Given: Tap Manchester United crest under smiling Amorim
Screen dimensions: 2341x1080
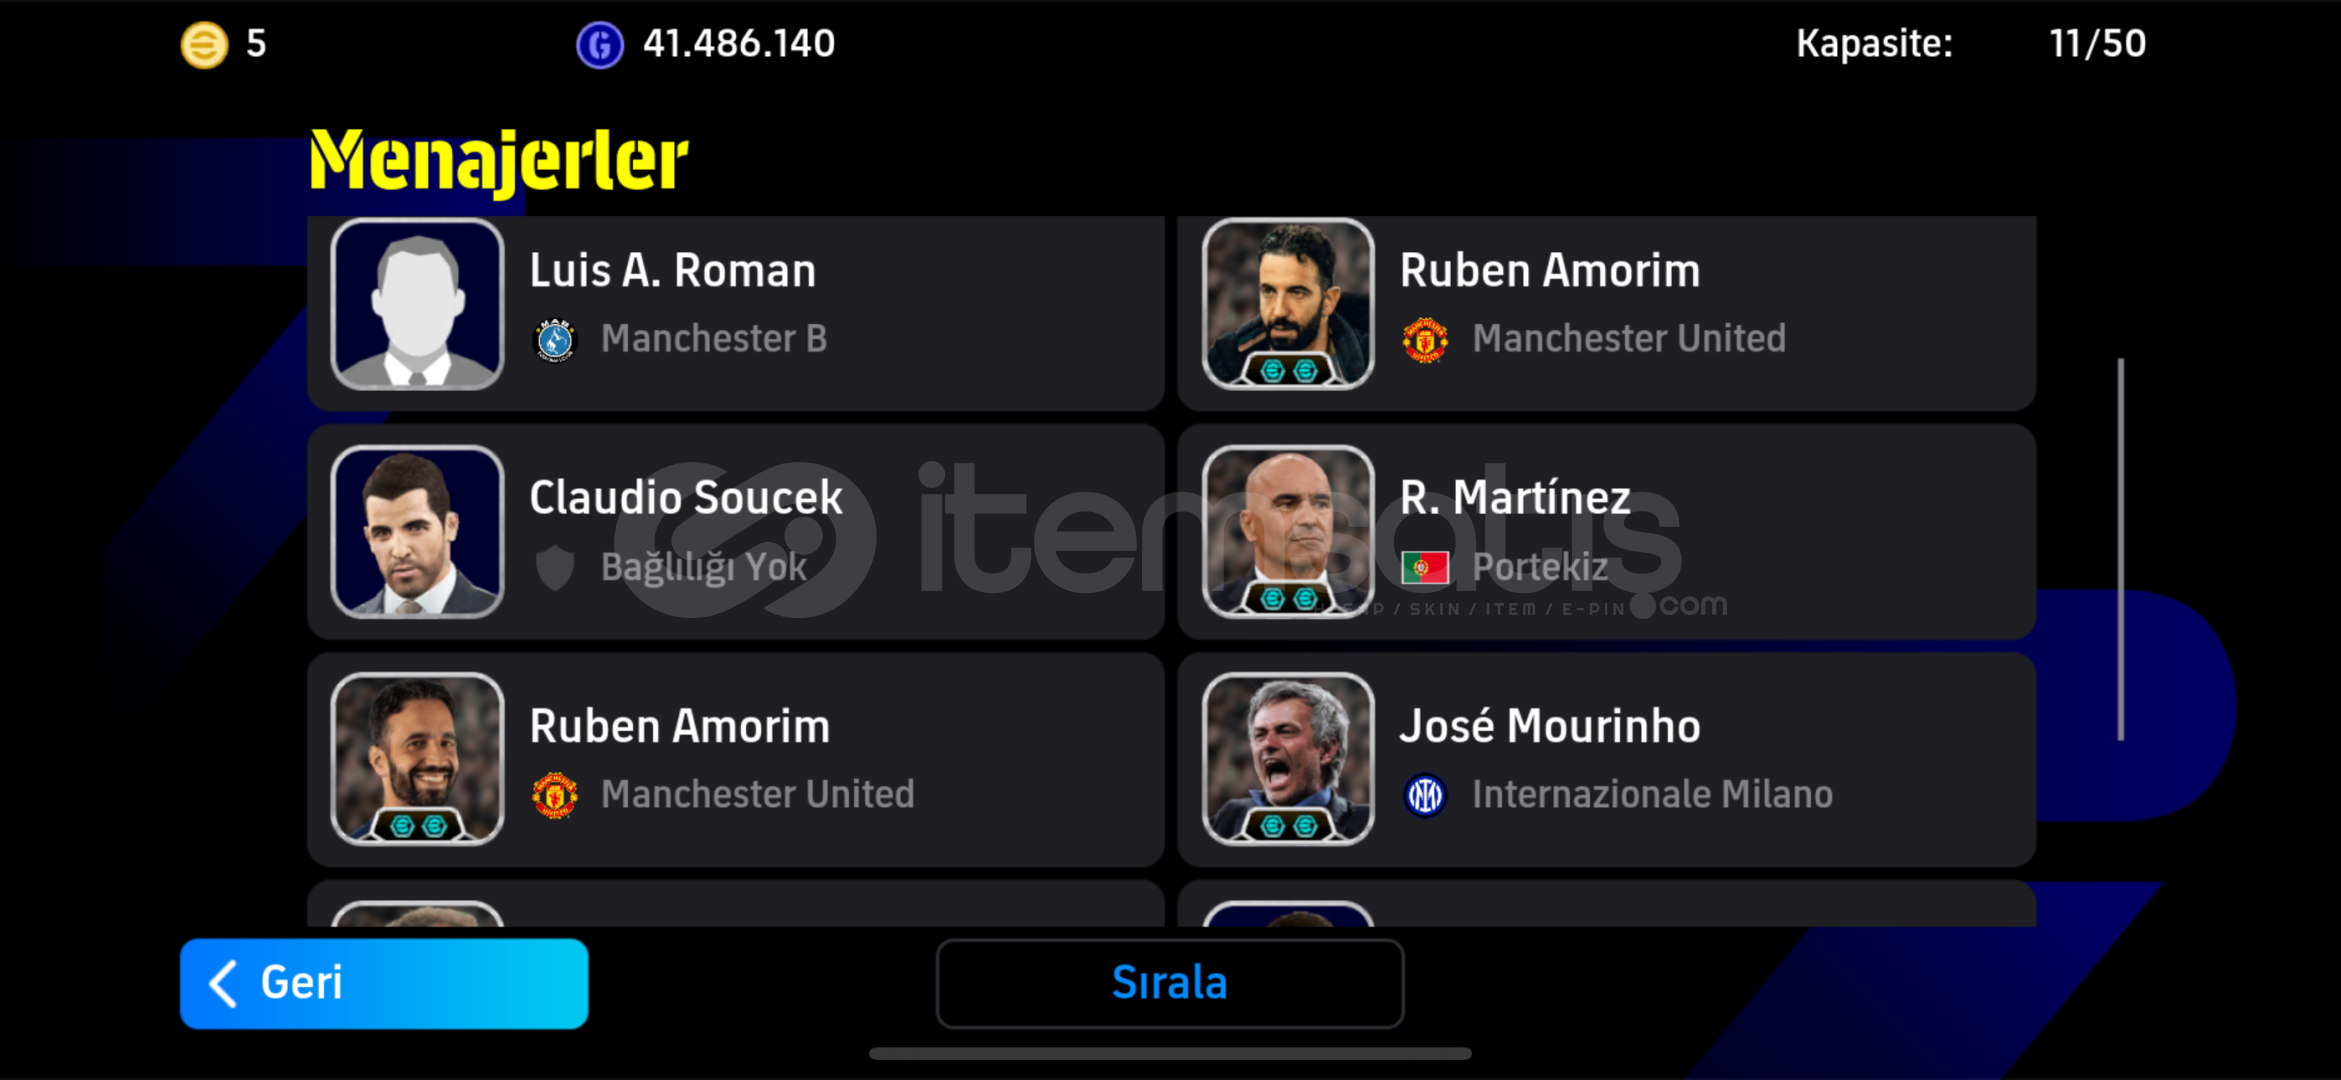Looking at the screenshot, I should [x=555, y=796].
